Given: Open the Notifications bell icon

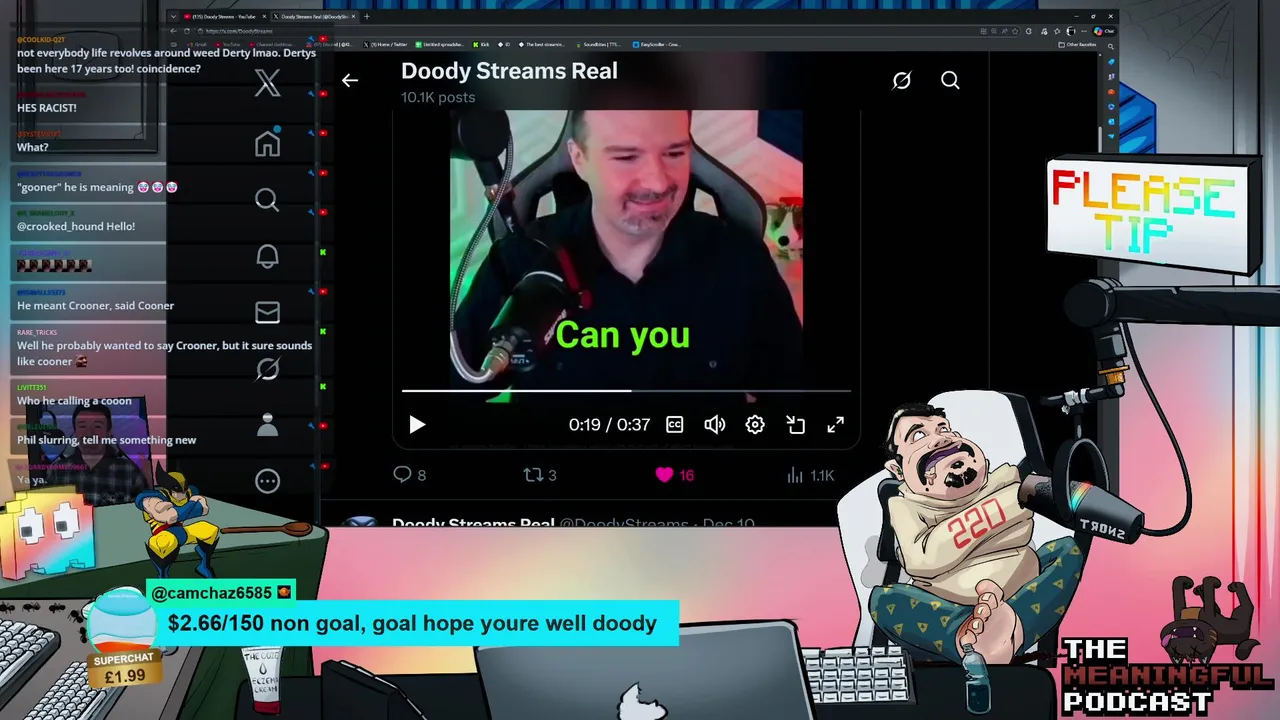Looking at the screenshot, I should coord(267,256).
